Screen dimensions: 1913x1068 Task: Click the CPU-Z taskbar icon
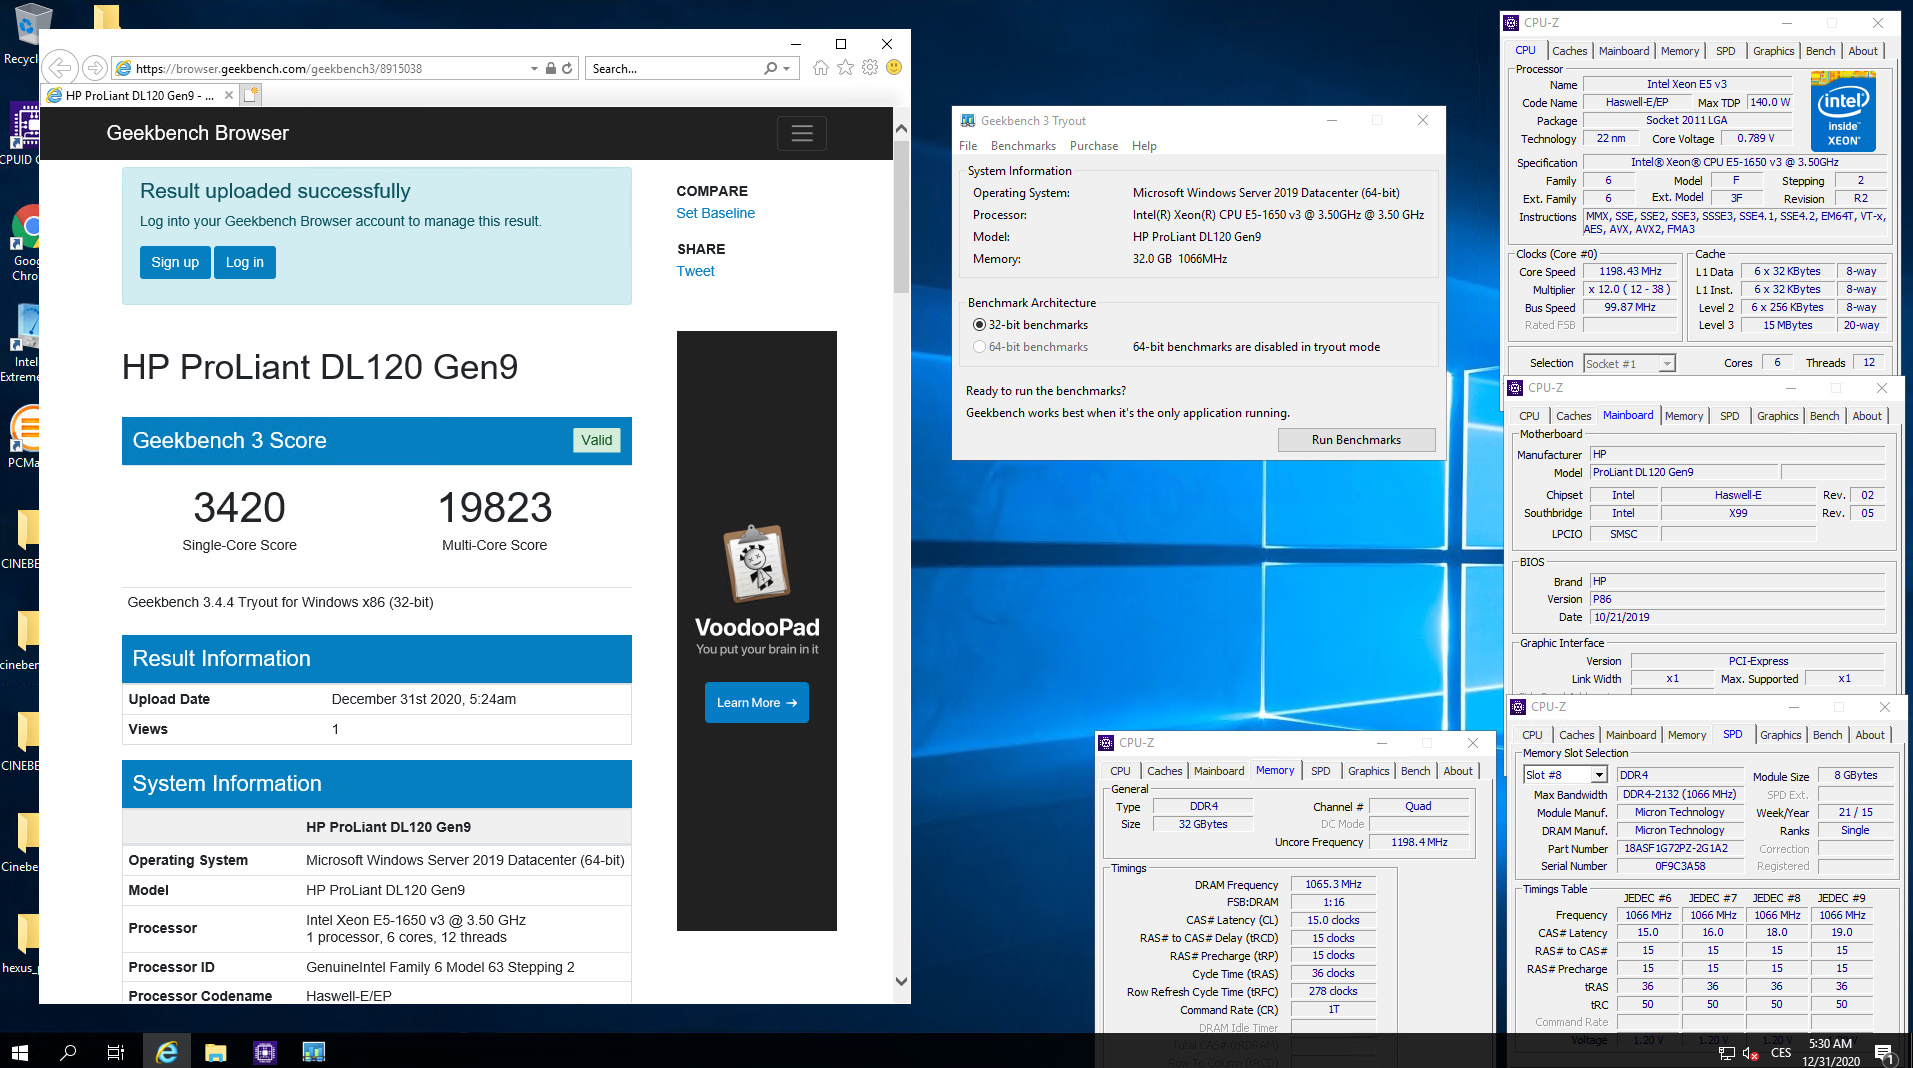[264, 1052]
